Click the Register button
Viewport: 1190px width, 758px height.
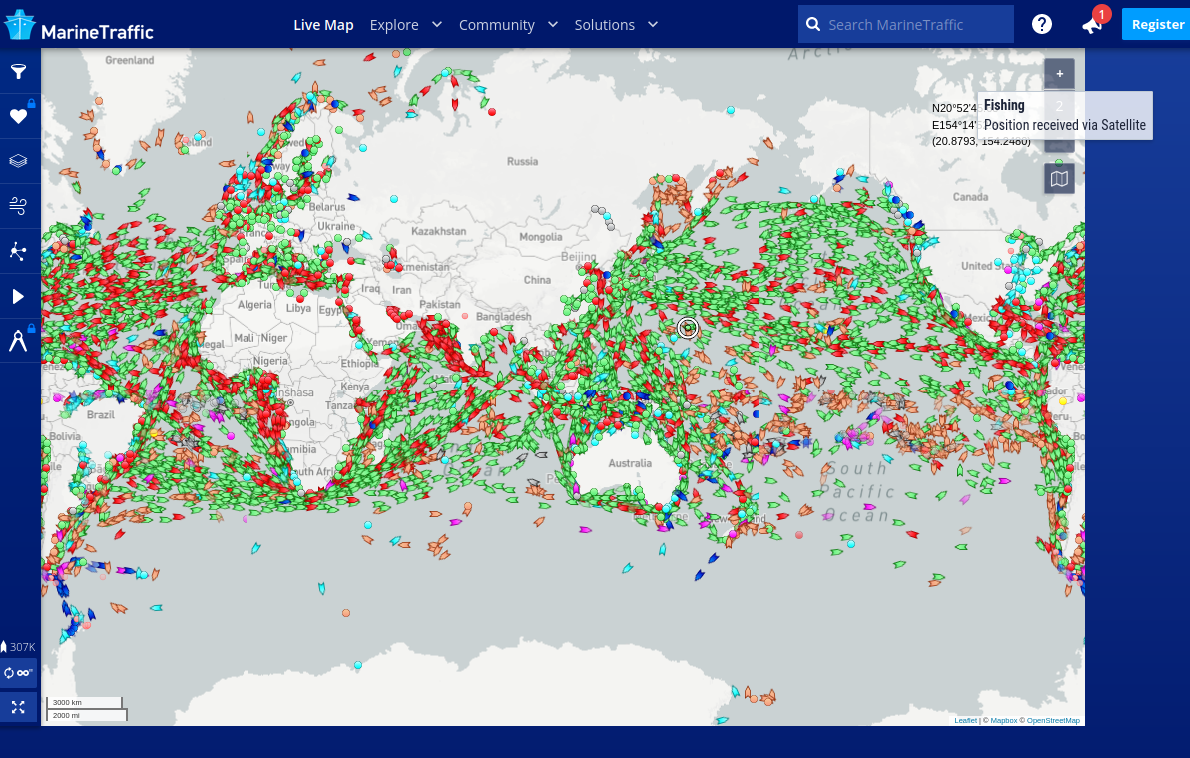(x=1157, y=24)
